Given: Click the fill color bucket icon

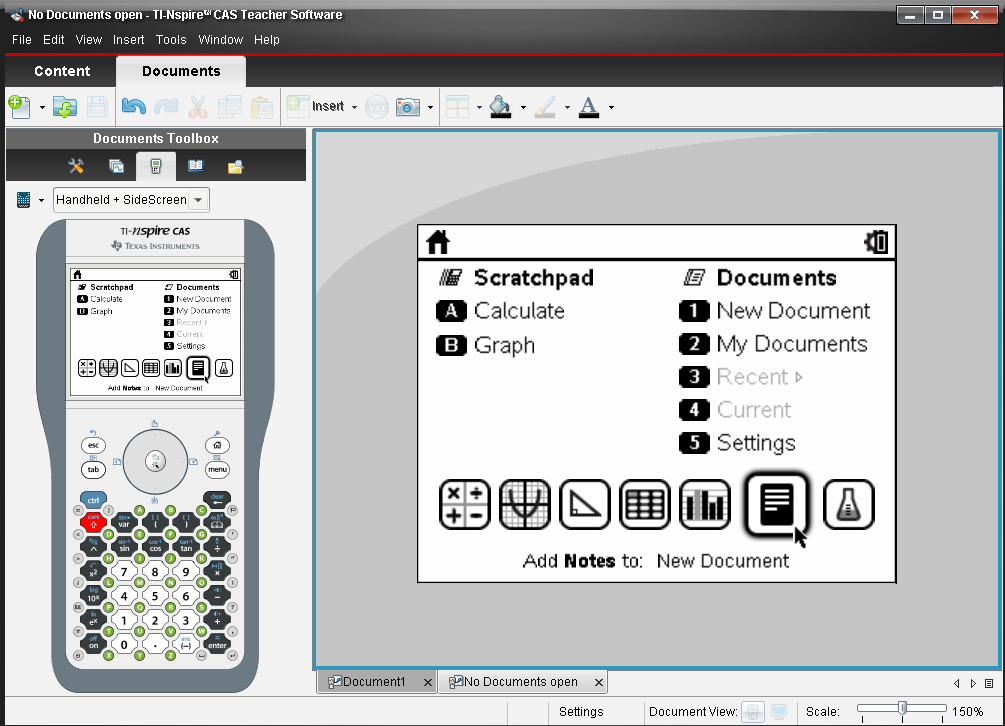Looking at the screenshot, I should (x=501, y=107).
